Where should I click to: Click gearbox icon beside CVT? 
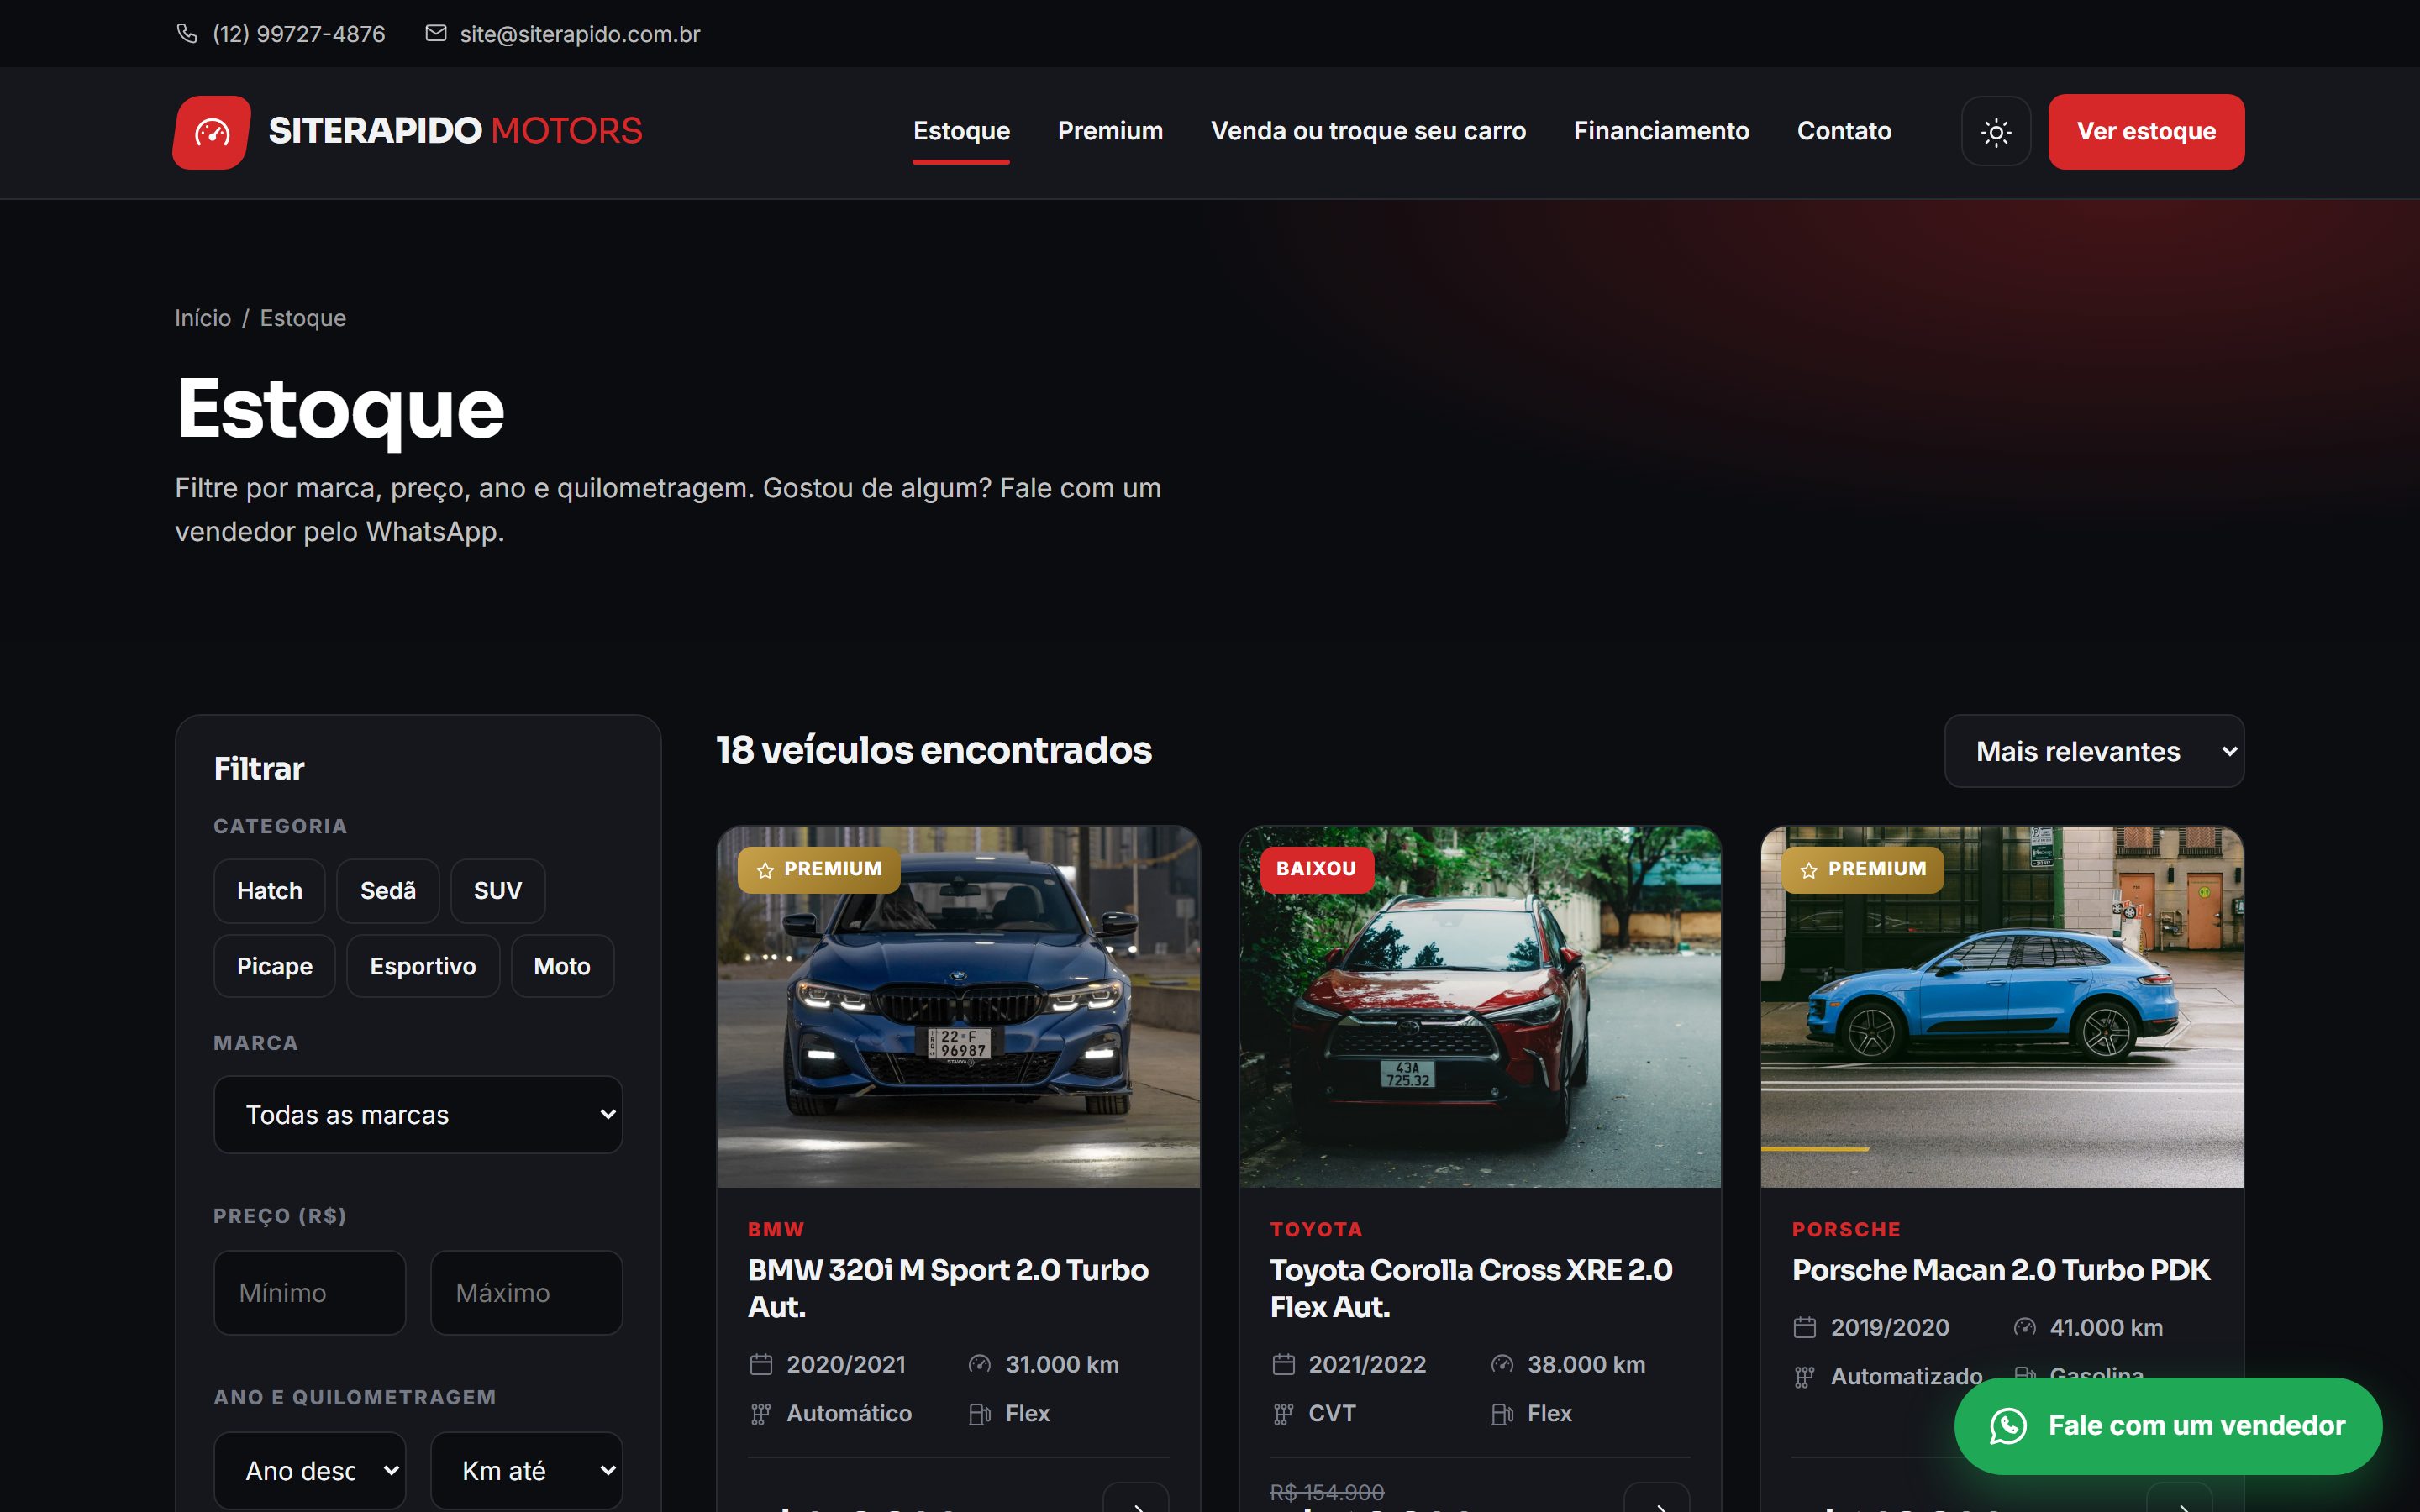(1284, 1414)
